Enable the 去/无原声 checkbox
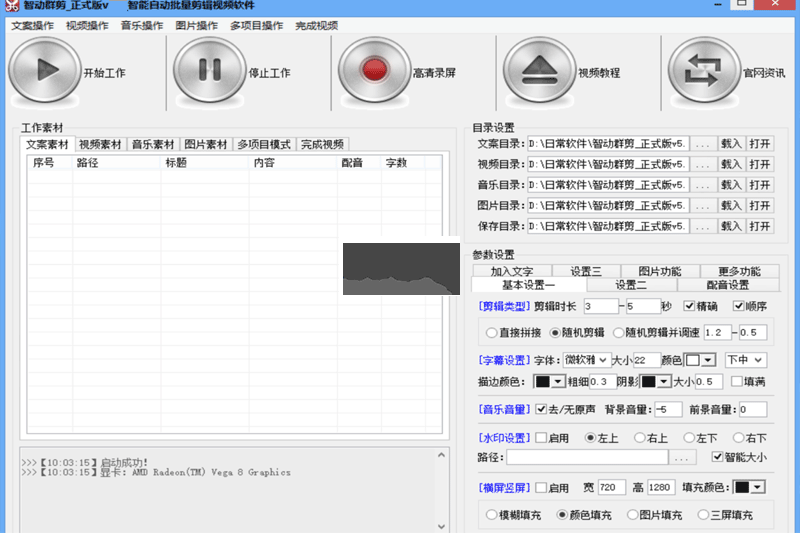This screenshot has width=800, height=533. pyautogui.click(x=541, y=409)
